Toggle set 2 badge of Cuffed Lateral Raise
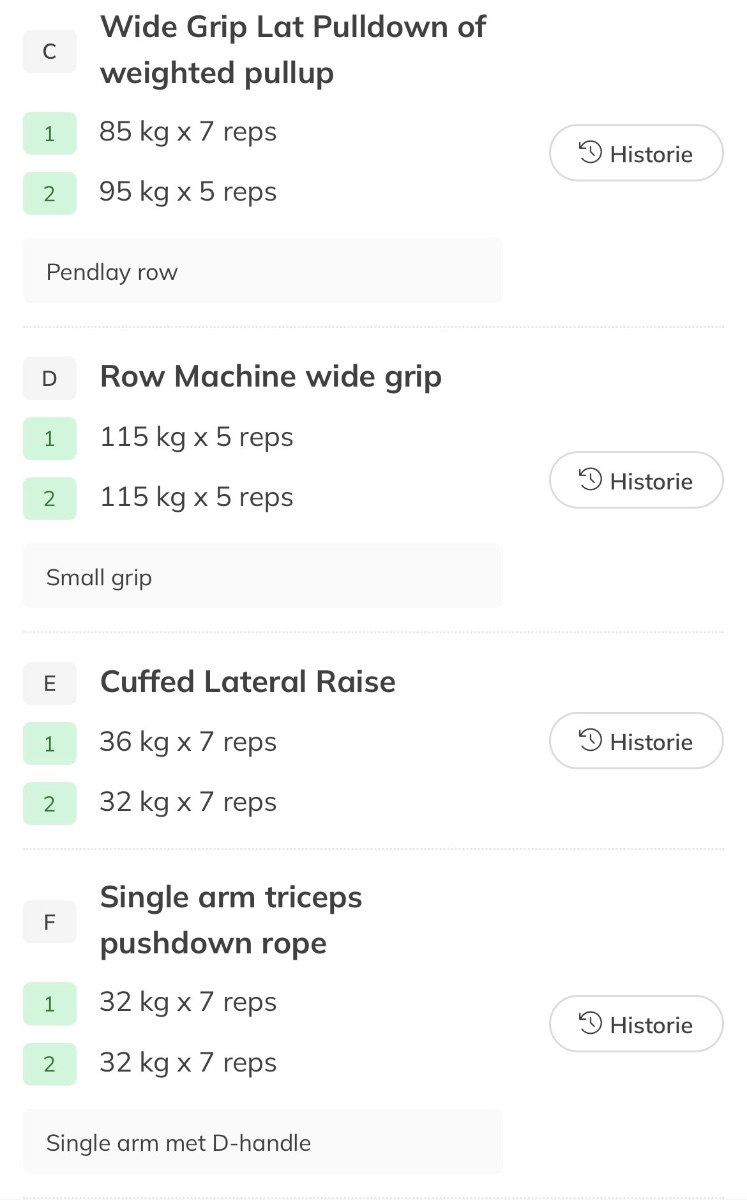Screen dimensions: 747x1200 coord(49,803)
